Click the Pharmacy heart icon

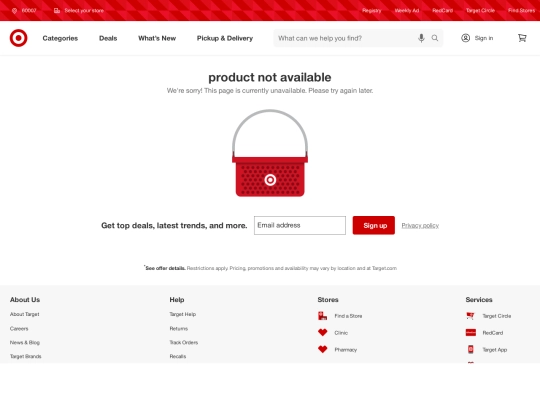(323, 349)
